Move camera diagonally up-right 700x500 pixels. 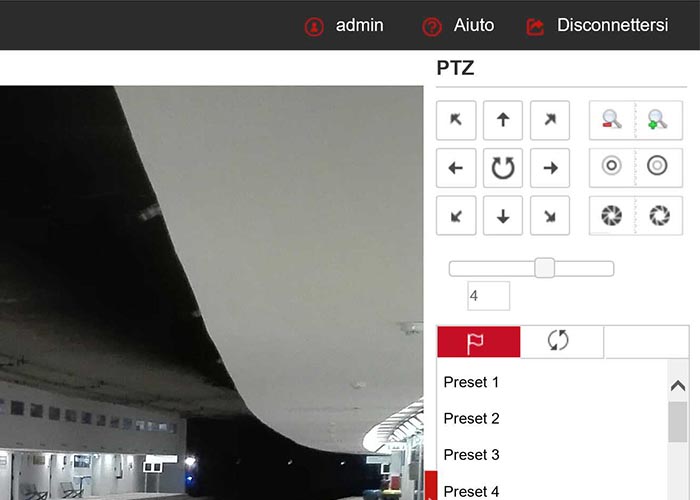click(550, 120)
